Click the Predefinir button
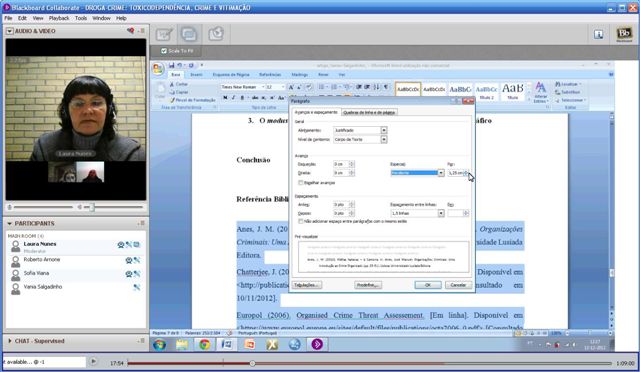This screenshot has width=640, height=372. pos(368,285)
